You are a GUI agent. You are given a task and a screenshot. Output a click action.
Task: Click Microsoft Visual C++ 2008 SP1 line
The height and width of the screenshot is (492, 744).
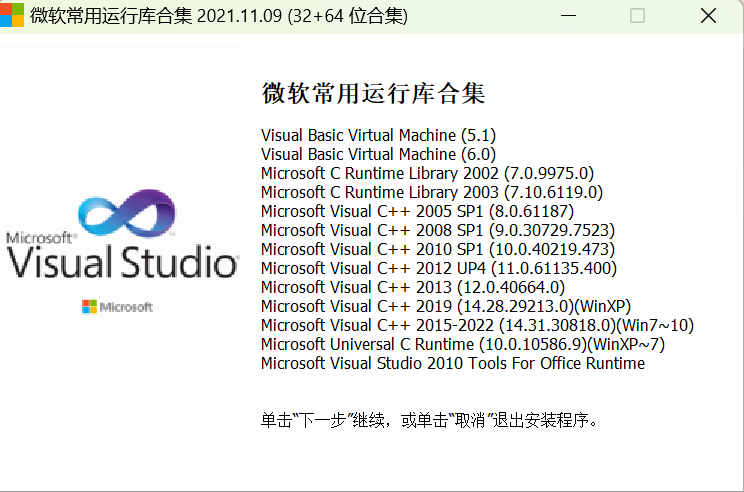437,230
